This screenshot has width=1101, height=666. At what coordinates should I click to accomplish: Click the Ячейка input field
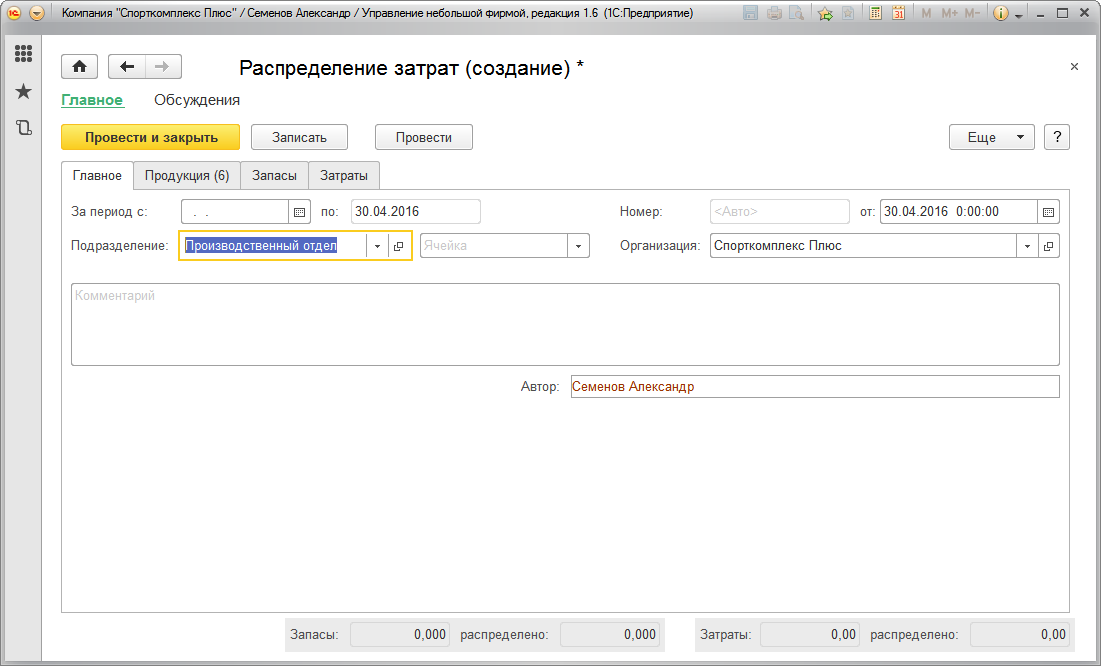[x=494, y=246]
